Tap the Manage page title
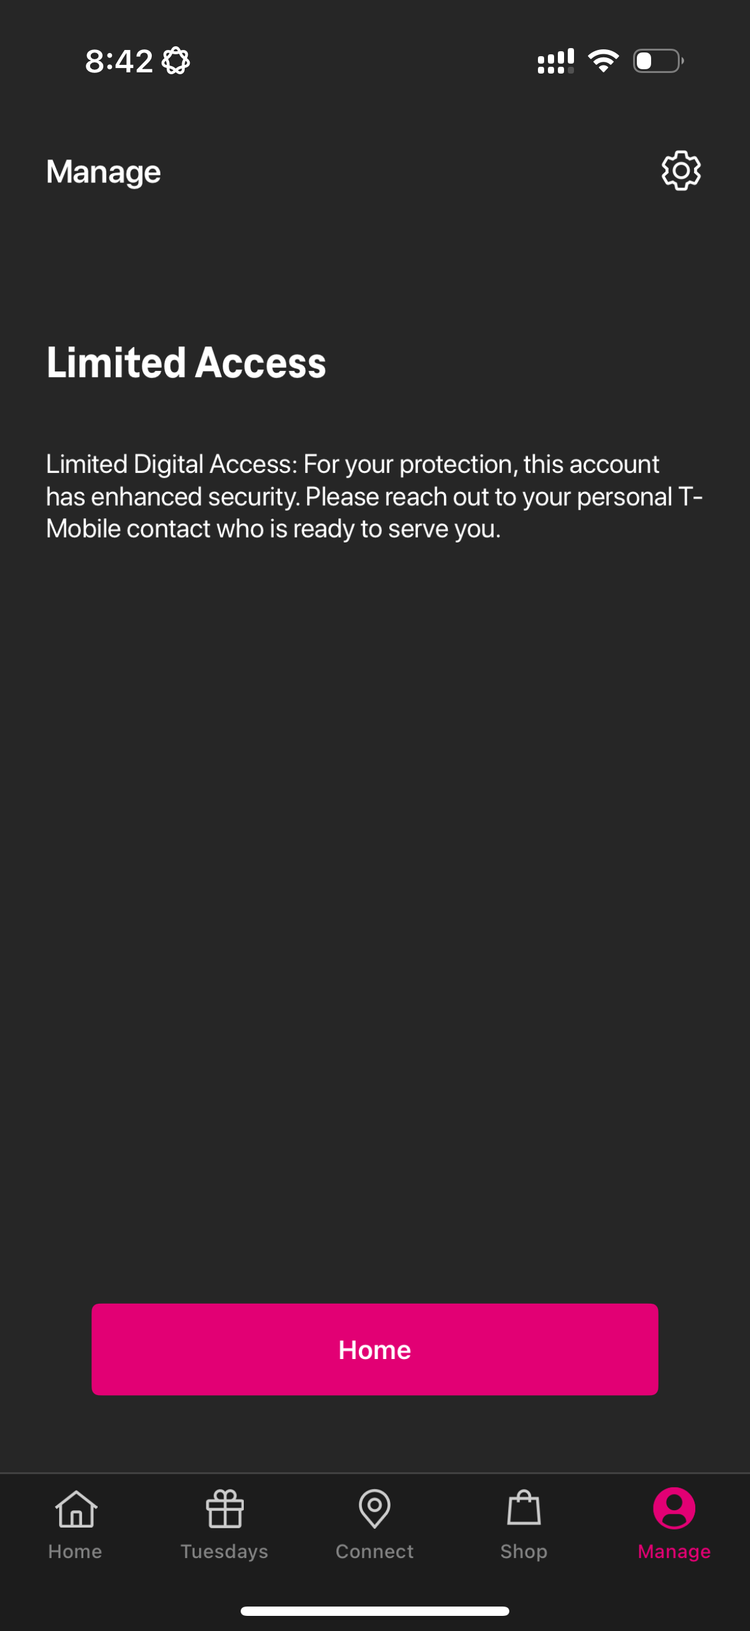The height and width of the screenshot is (1631, 750). [103, 172]
